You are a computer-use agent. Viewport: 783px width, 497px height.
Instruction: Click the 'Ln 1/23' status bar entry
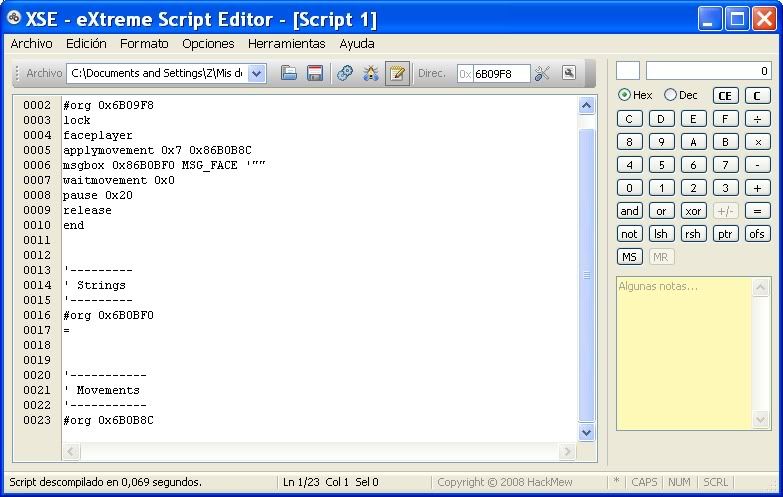coord(301,482)
